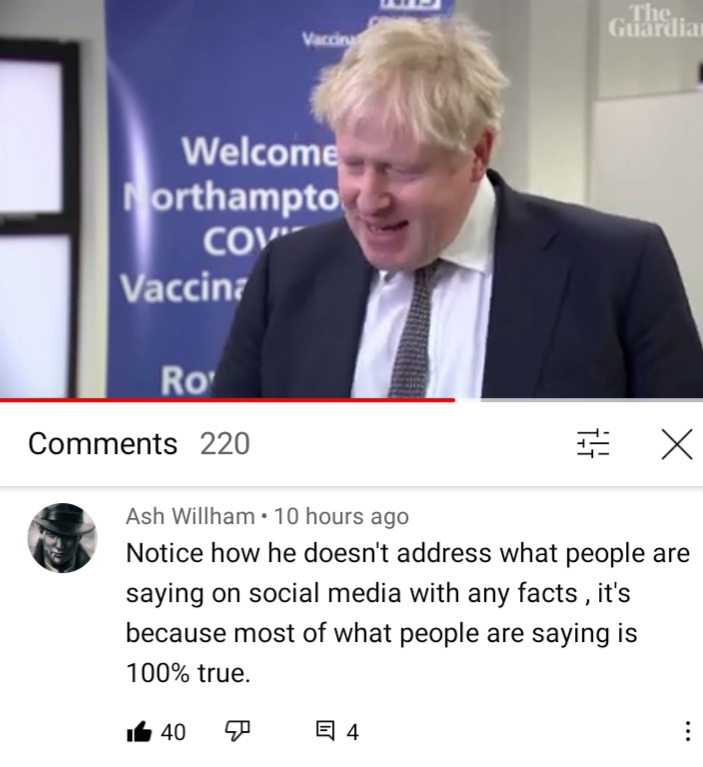Tap the video player frame
Viewport: 703px width, 767px height.
point(351,199)
